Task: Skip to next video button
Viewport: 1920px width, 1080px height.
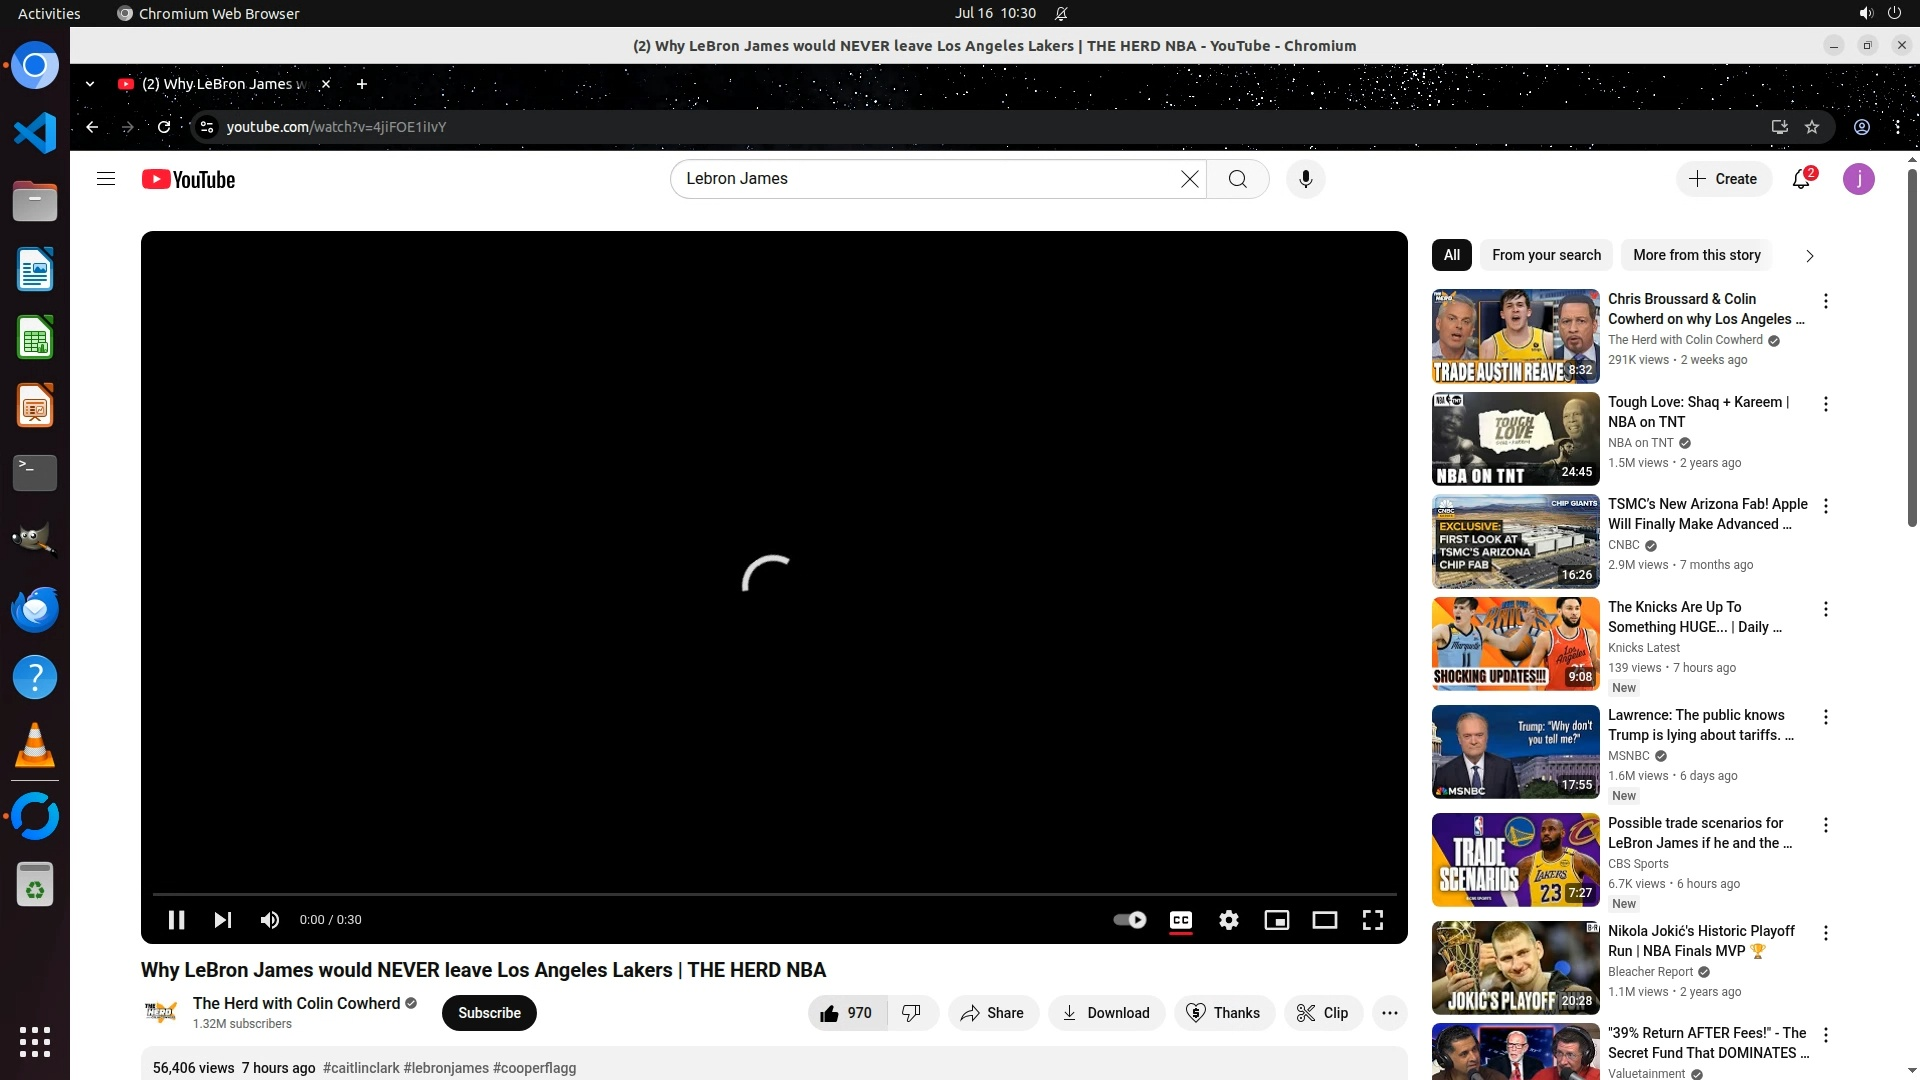Action: [x=222, y=920]
